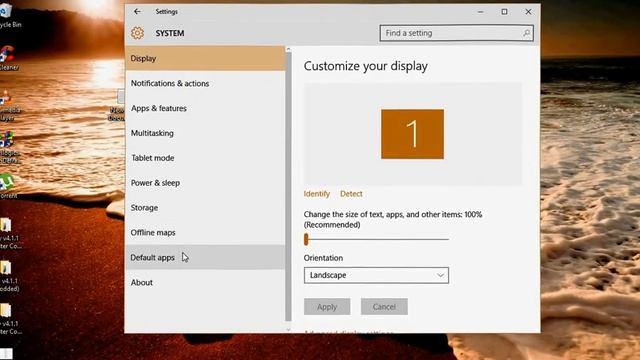Click the search magnifier icon
The width and height of the screenshot is (640, 360).
pyautogui.click(x=527, y=33)
